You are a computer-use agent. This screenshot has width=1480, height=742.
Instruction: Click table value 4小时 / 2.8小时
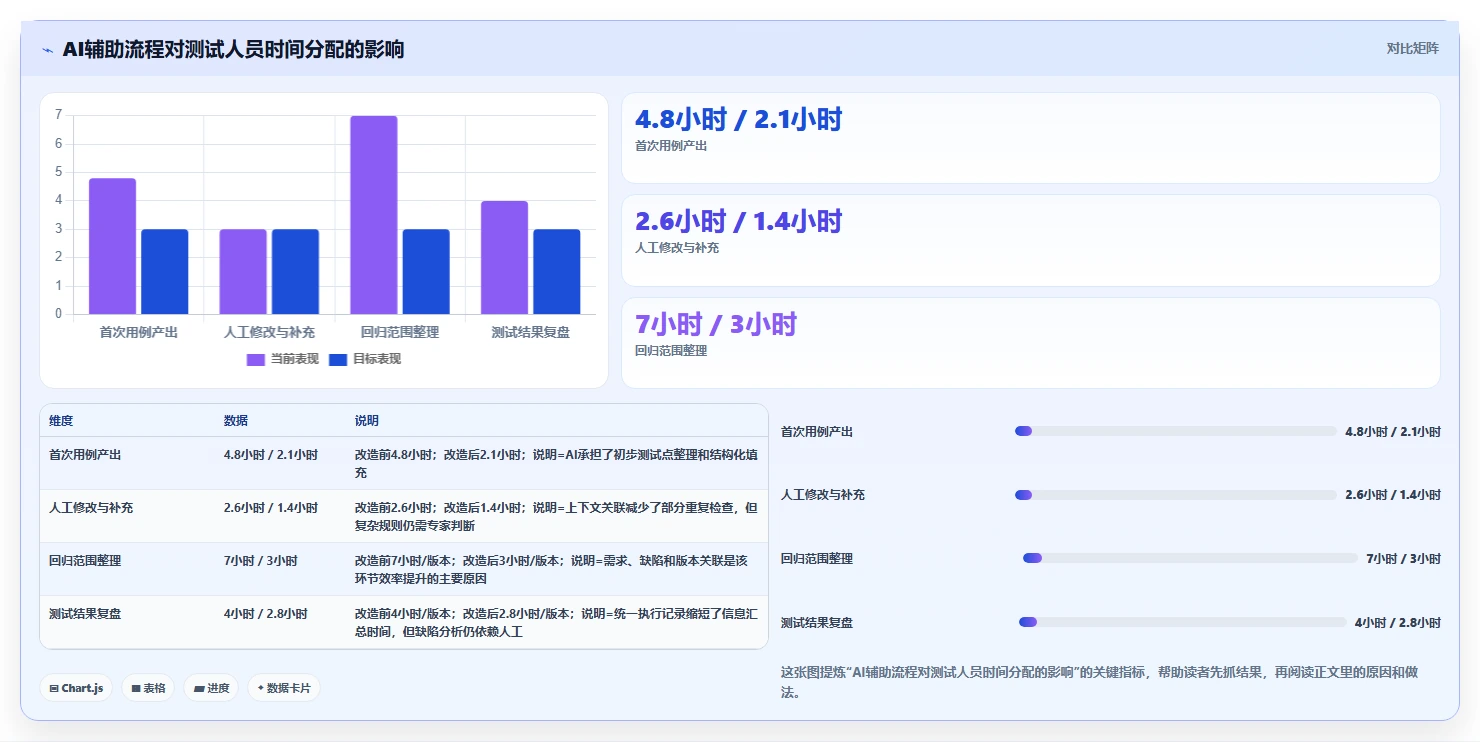266,613
